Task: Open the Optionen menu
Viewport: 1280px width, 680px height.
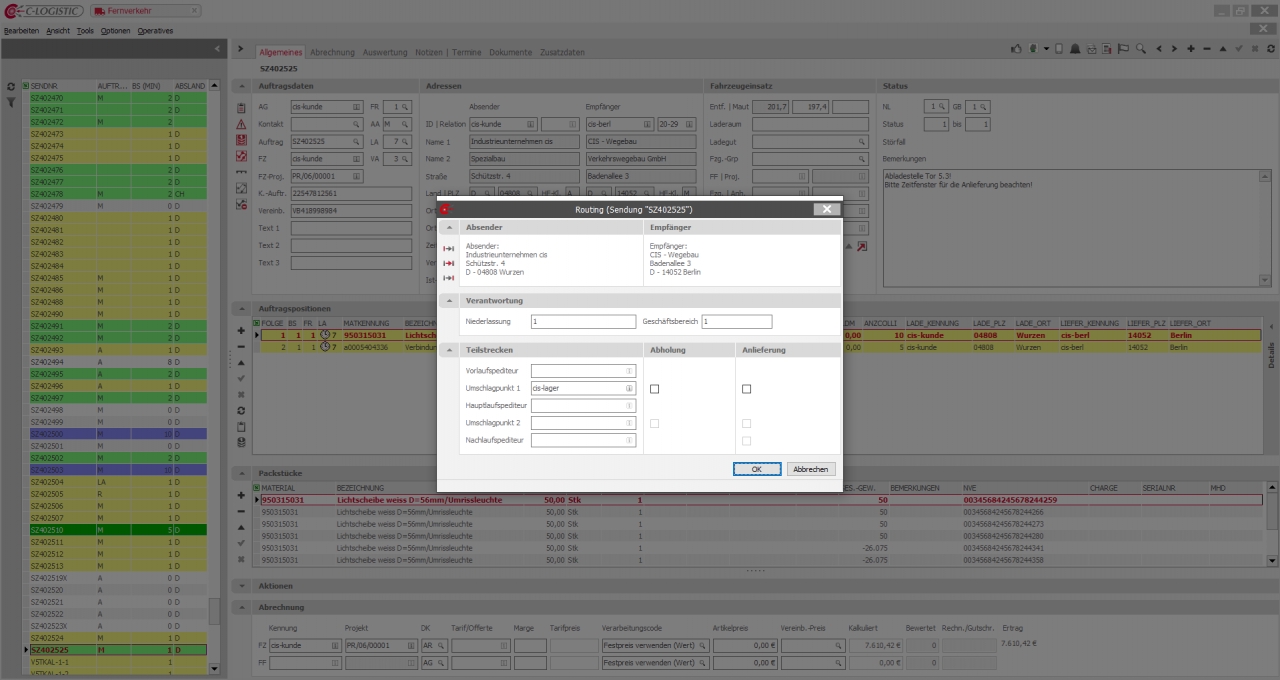Action: 115,31
